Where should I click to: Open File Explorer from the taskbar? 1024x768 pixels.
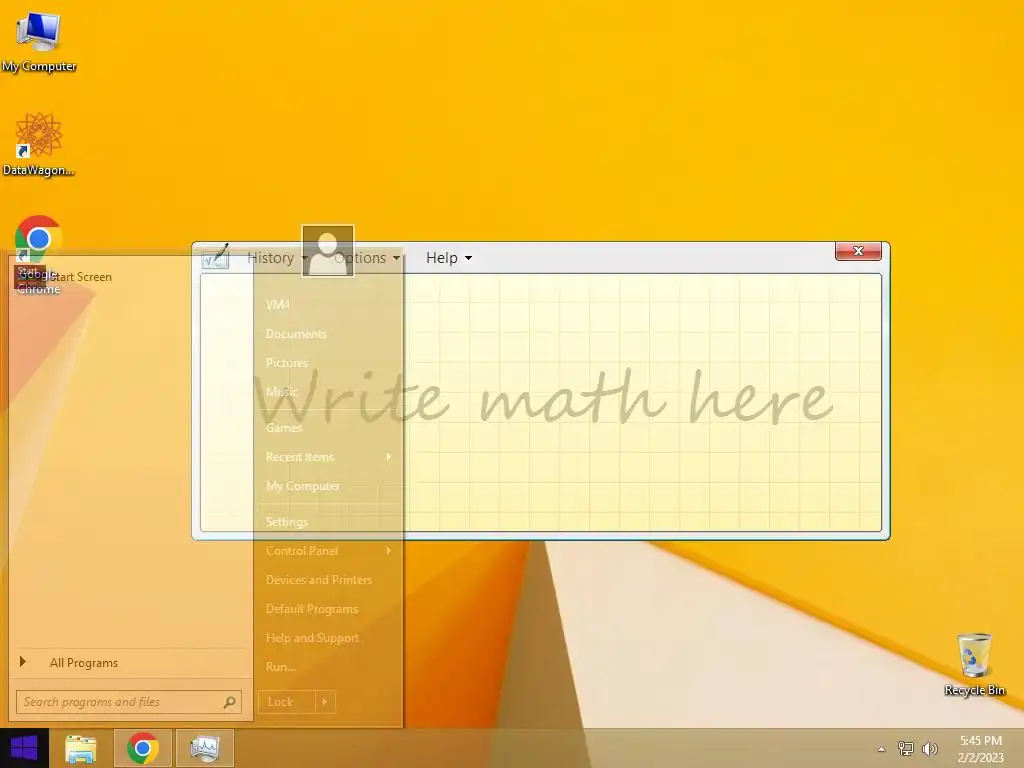coord(81,748)
